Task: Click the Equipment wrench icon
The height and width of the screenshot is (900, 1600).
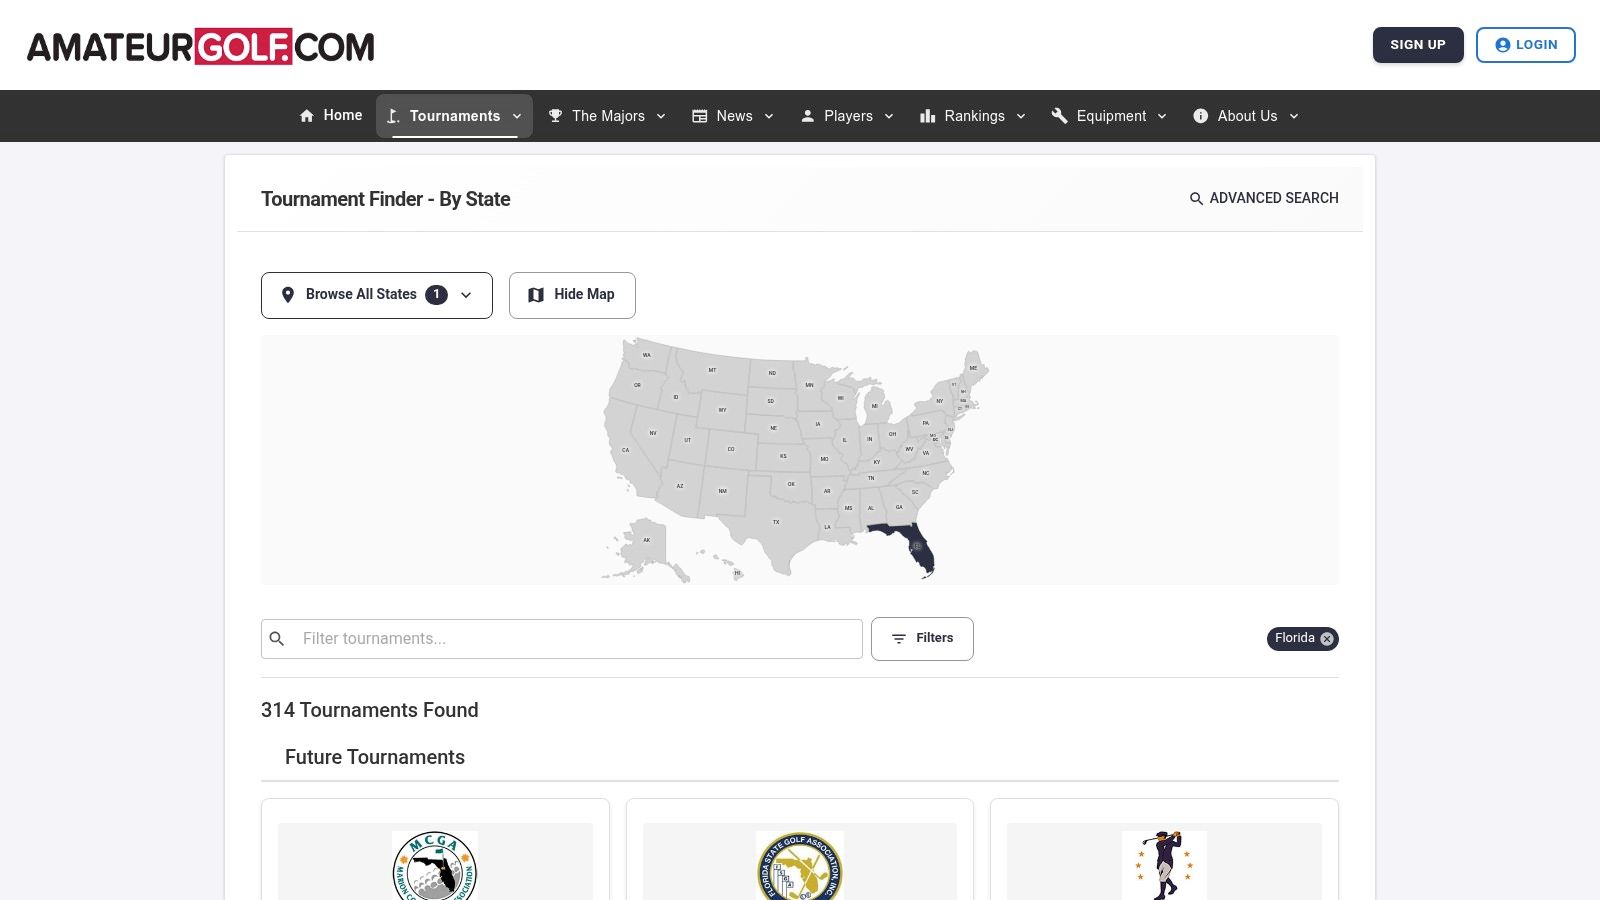Action: pyautogui.click(x=1060, y=116)
